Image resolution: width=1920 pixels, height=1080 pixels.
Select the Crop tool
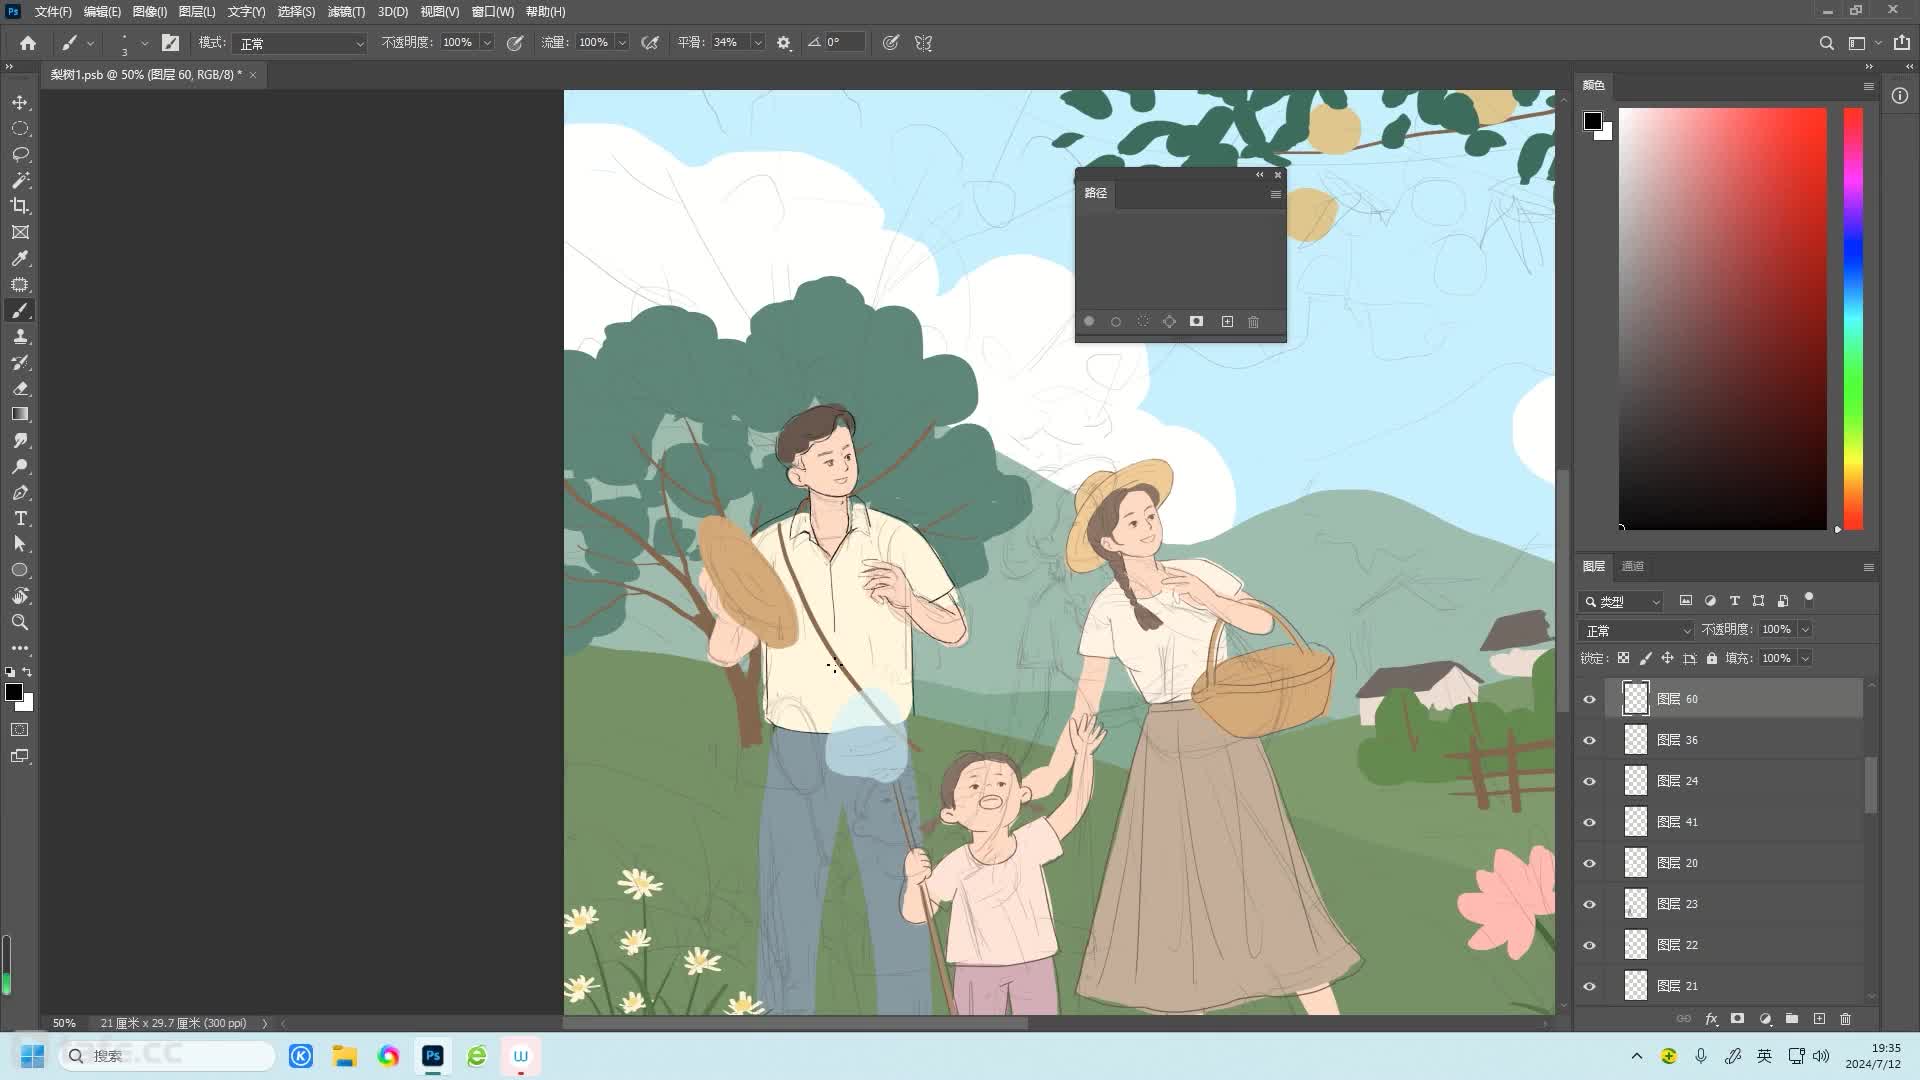[x=20, y=207]
